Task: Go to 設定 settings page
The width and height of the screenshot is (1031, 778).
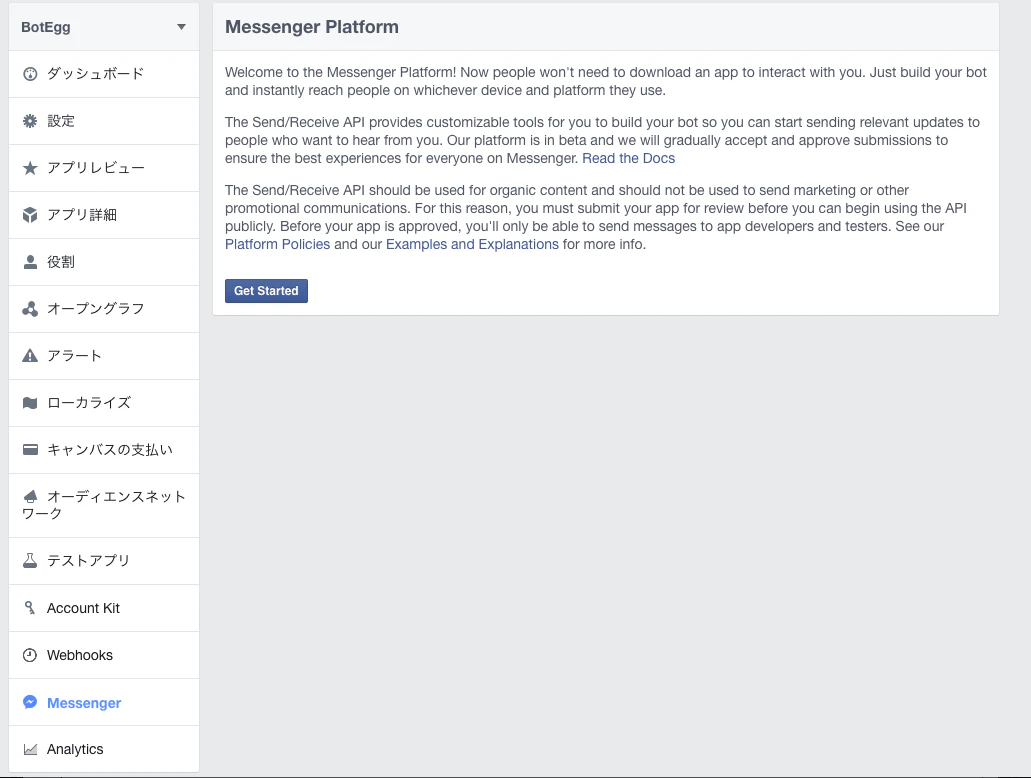Action: (x=104, y=121)
